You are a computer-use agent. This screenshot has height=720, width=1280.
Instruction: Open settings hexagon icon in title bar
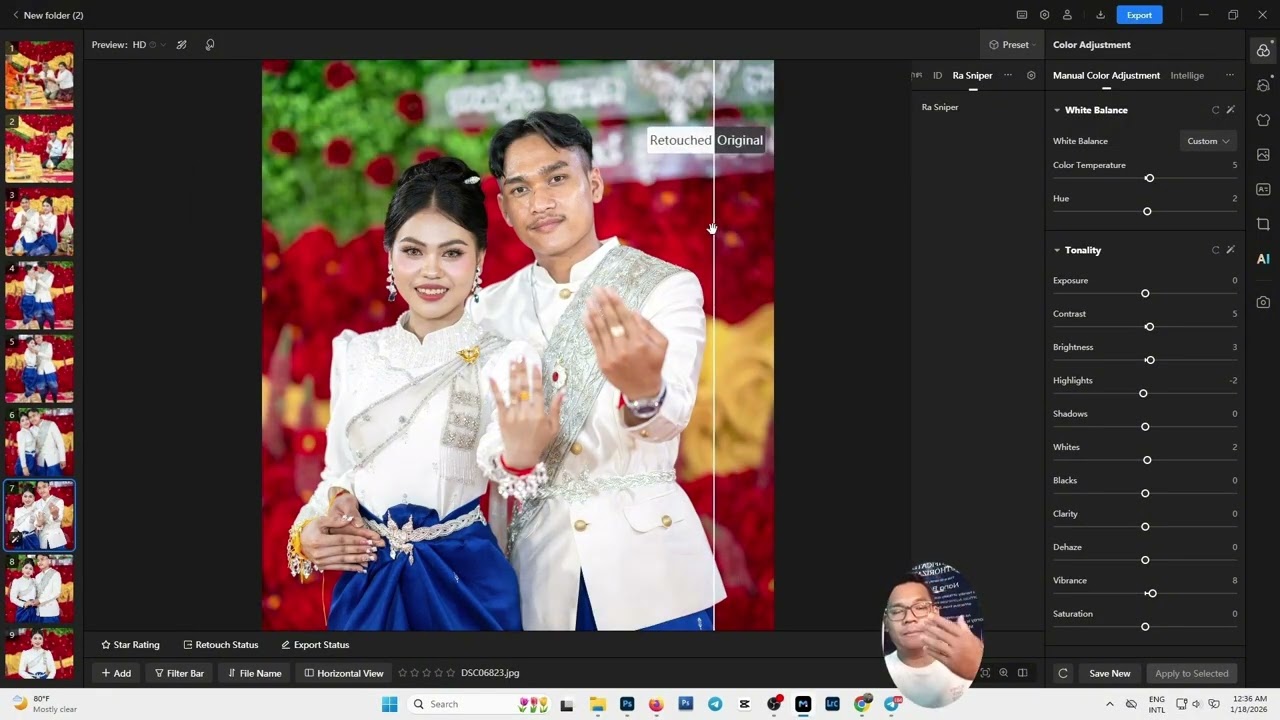[x=1045, y=15]
